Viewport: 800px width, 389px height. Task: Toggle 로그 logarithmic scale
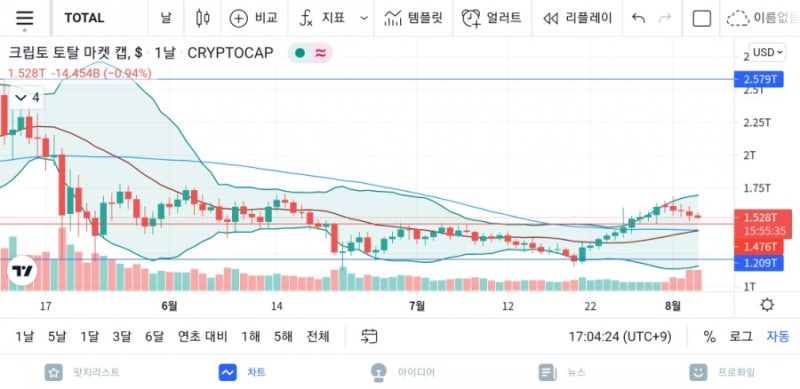pos(740,336)
